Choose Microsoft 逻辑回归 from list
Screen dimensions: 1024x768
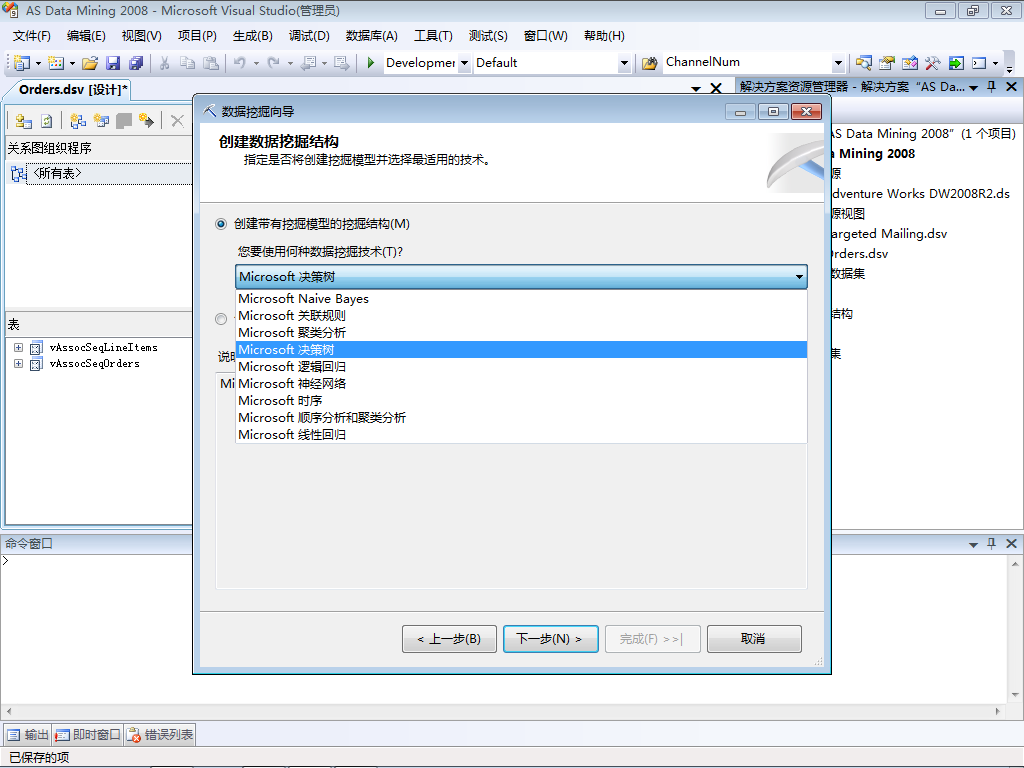(x=520, y=366)
